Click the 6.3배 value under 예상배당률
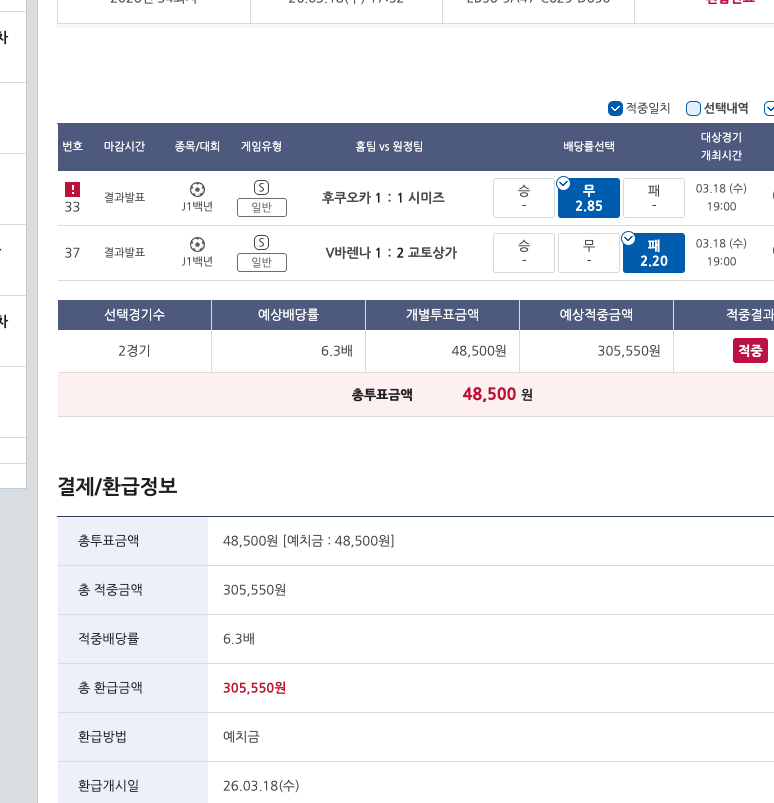The image size is (774, 803). coord(337,351)
